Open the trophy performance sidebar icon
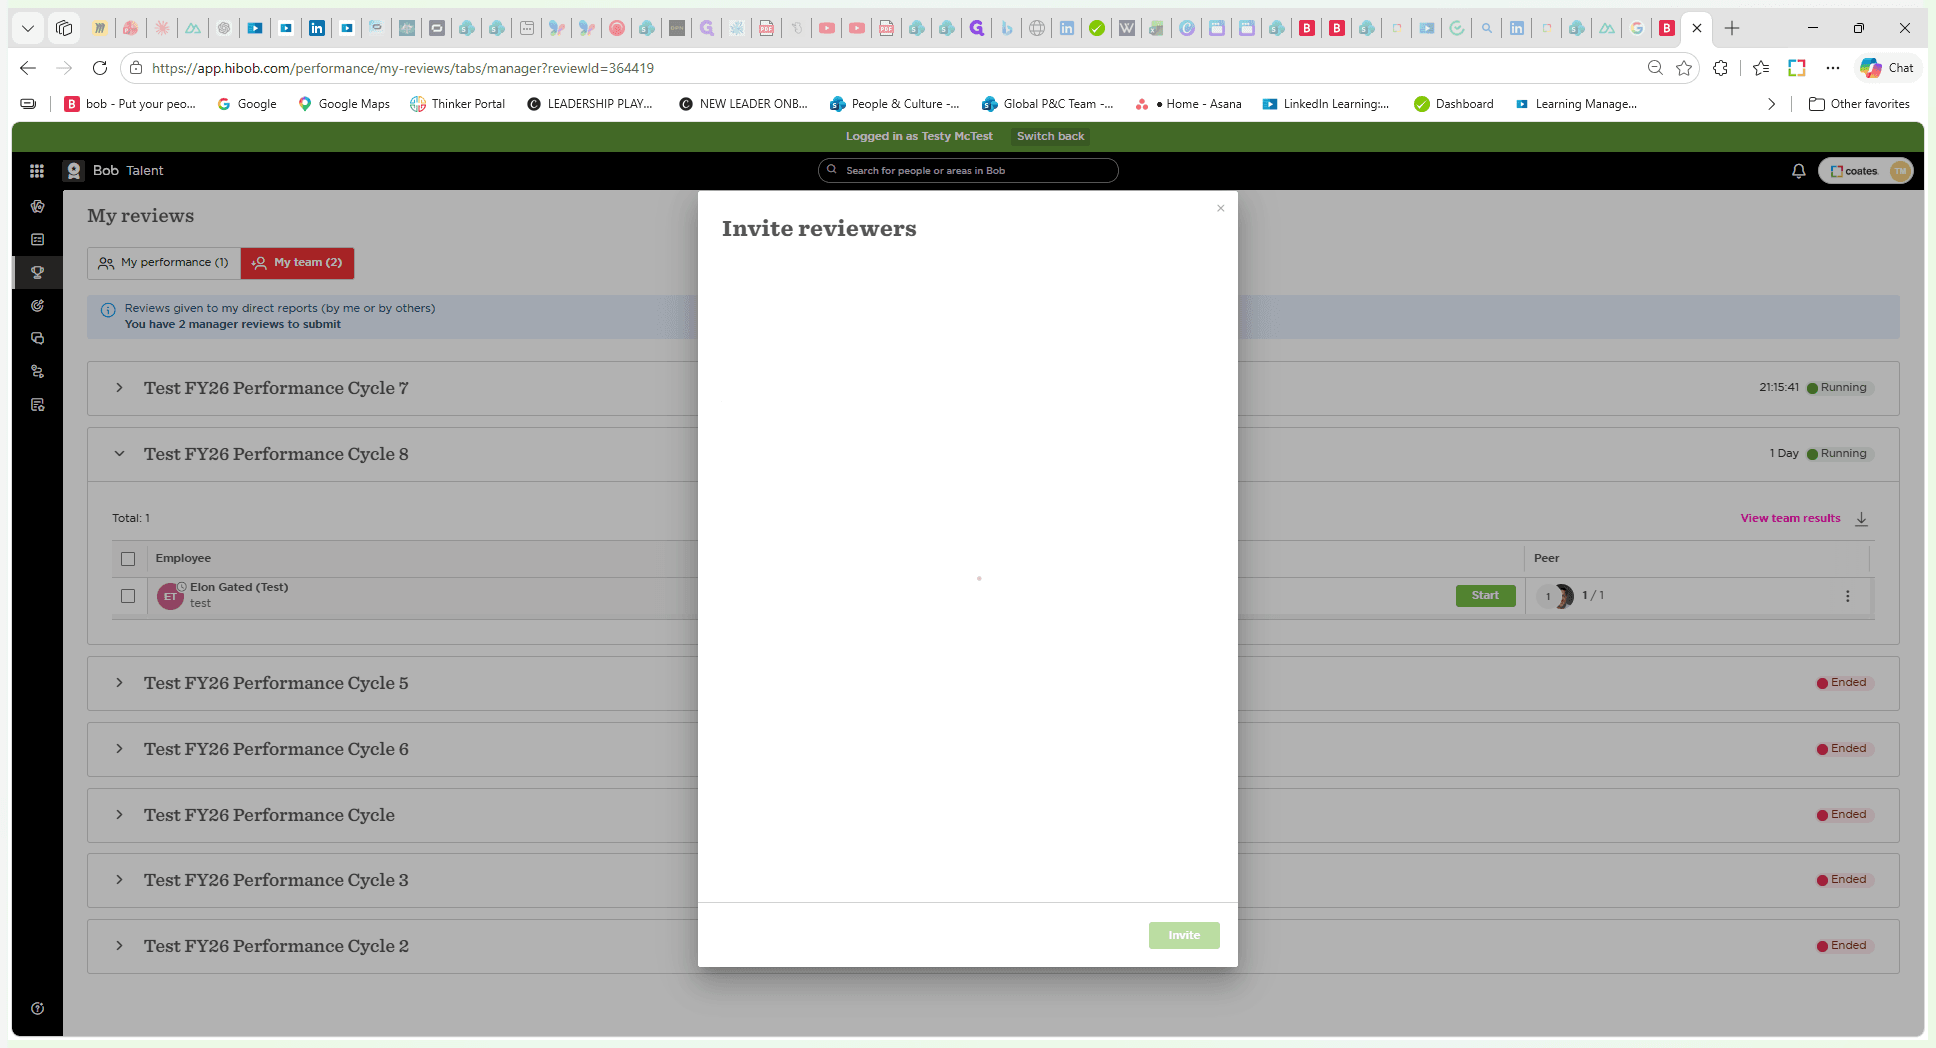Screen dimensions: 1936x1048 pos(38,272)
